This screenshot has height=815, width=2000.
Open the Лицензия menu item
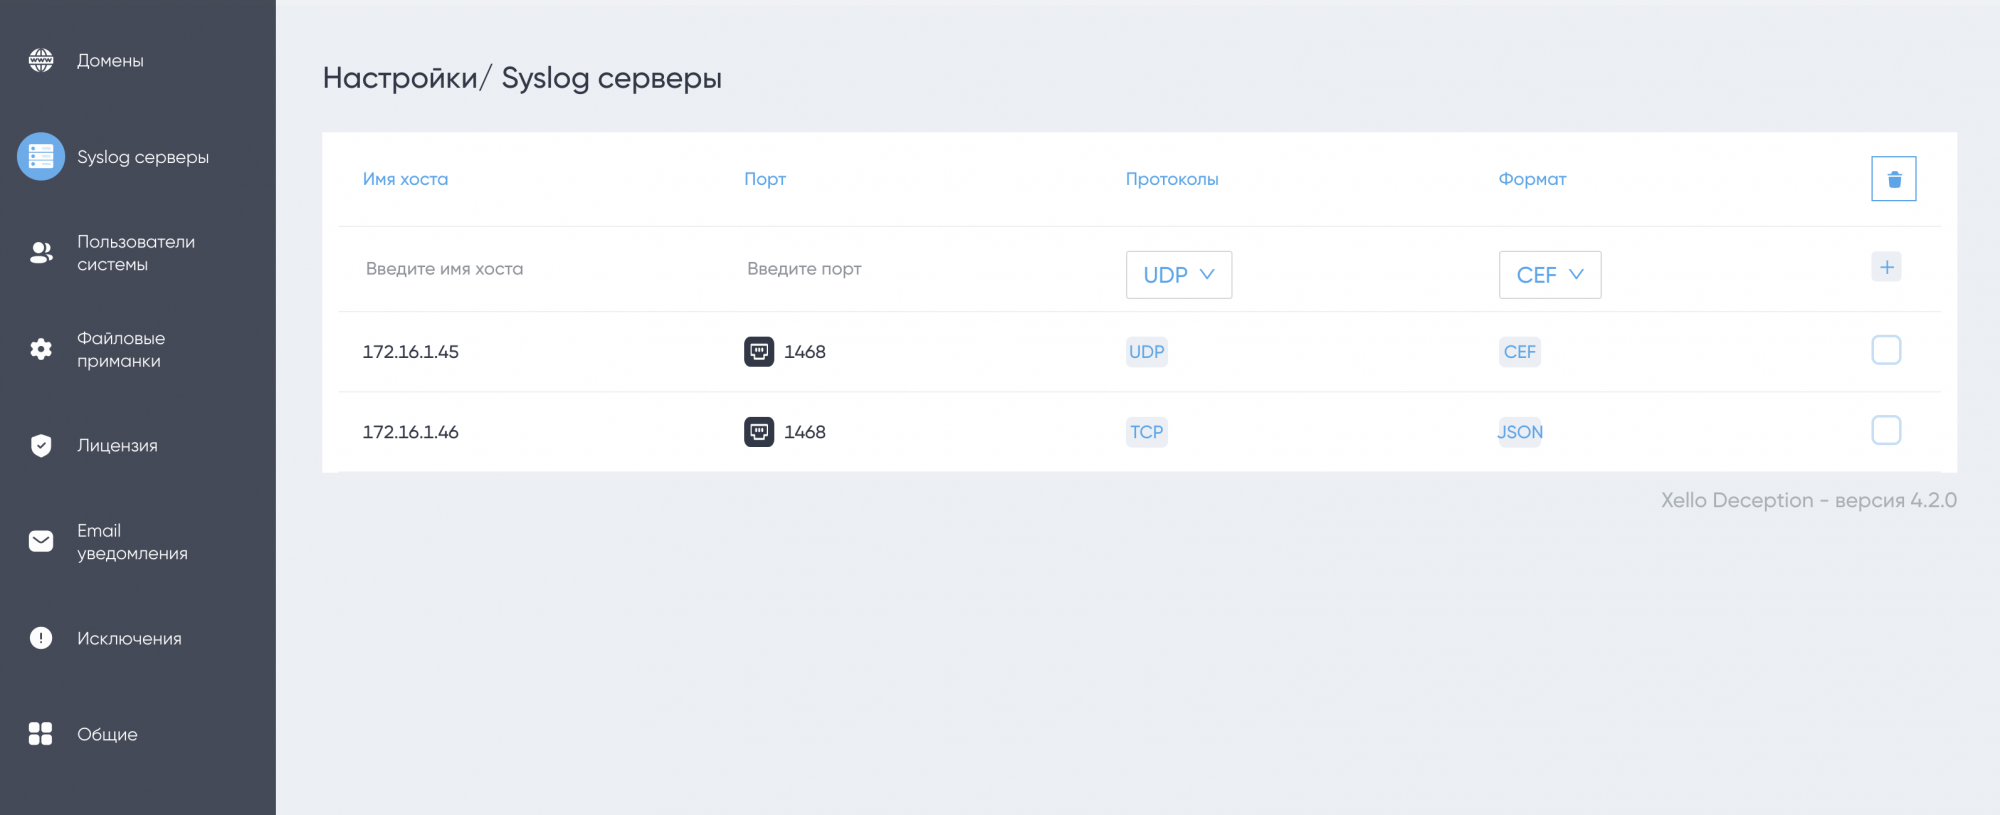coord(117,446)
